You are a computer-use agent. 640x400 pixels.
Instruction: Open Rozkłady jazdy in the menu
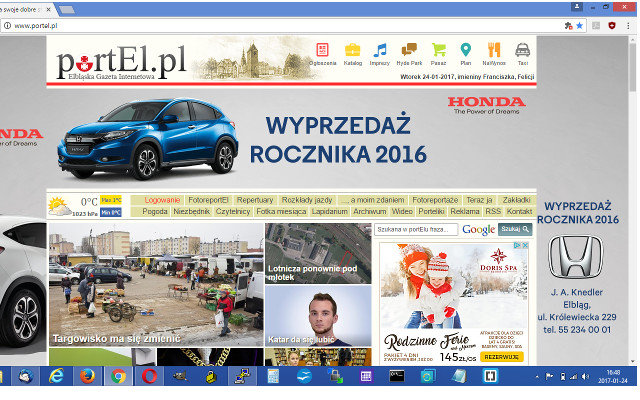tap(307, 200)
